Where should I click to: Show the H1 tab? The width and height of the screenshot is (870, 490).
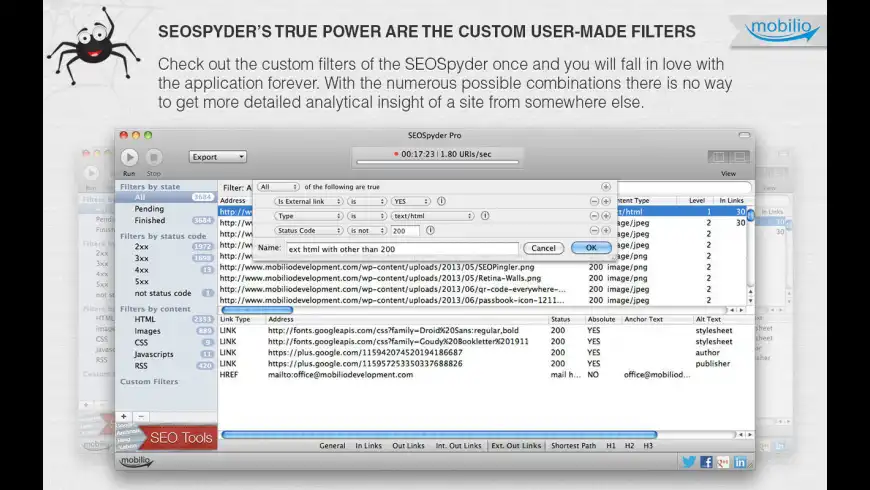(x=611, y=446)
